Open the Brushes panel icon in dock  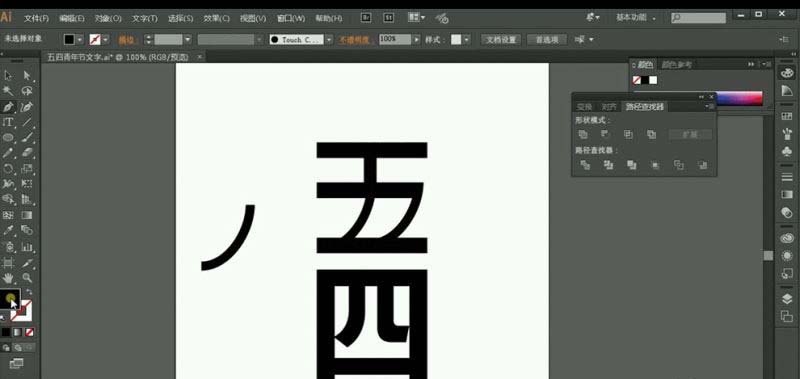pos(787,134)
